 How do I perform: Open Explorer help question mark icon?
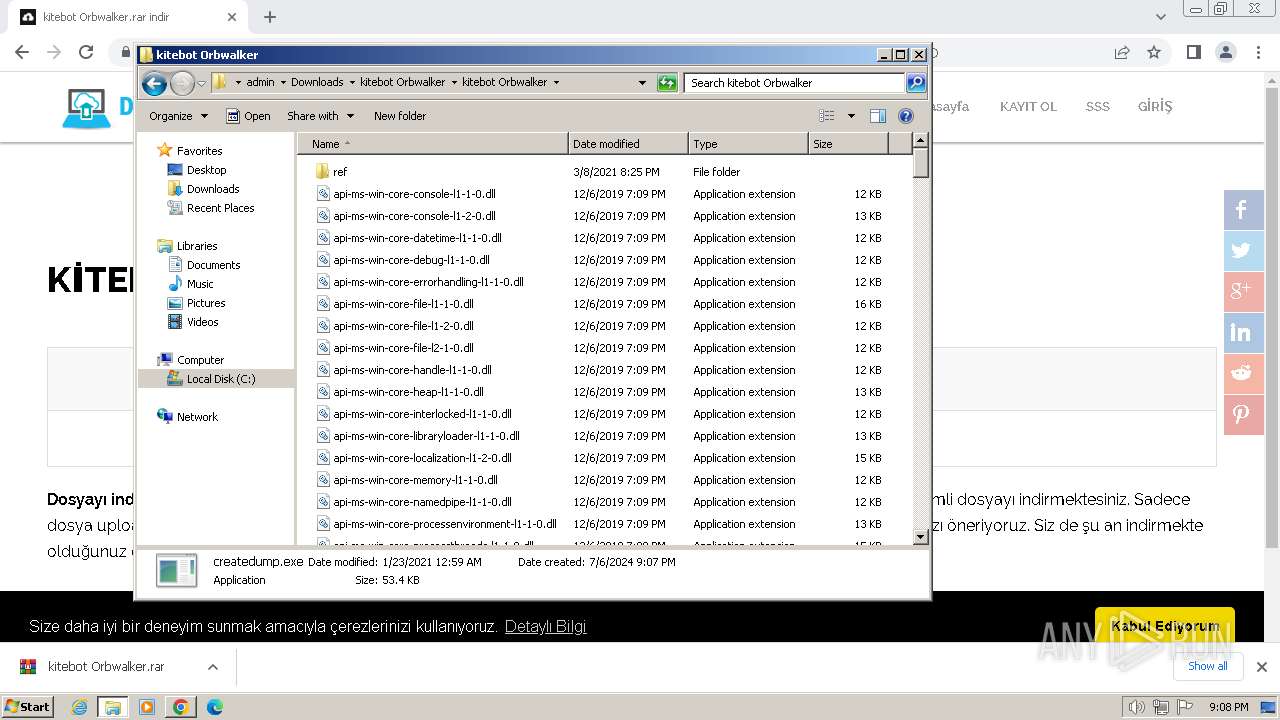906,116
